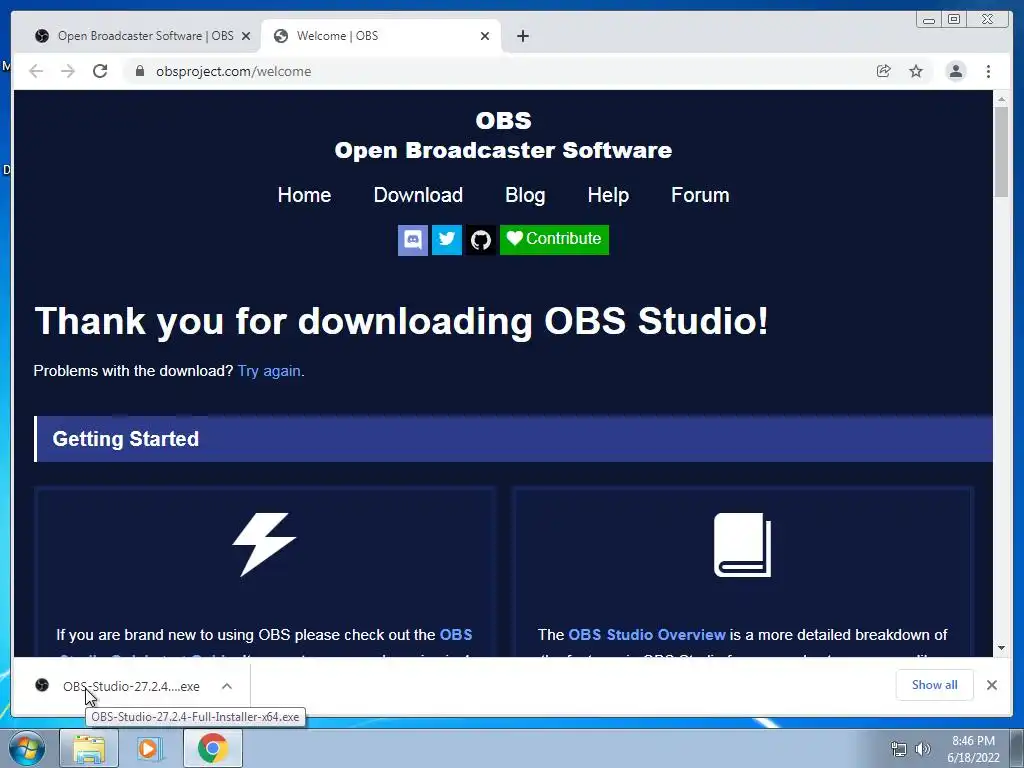Click the Try again download link
Viewport: 1024px width, 768px height.
point(269,371)
